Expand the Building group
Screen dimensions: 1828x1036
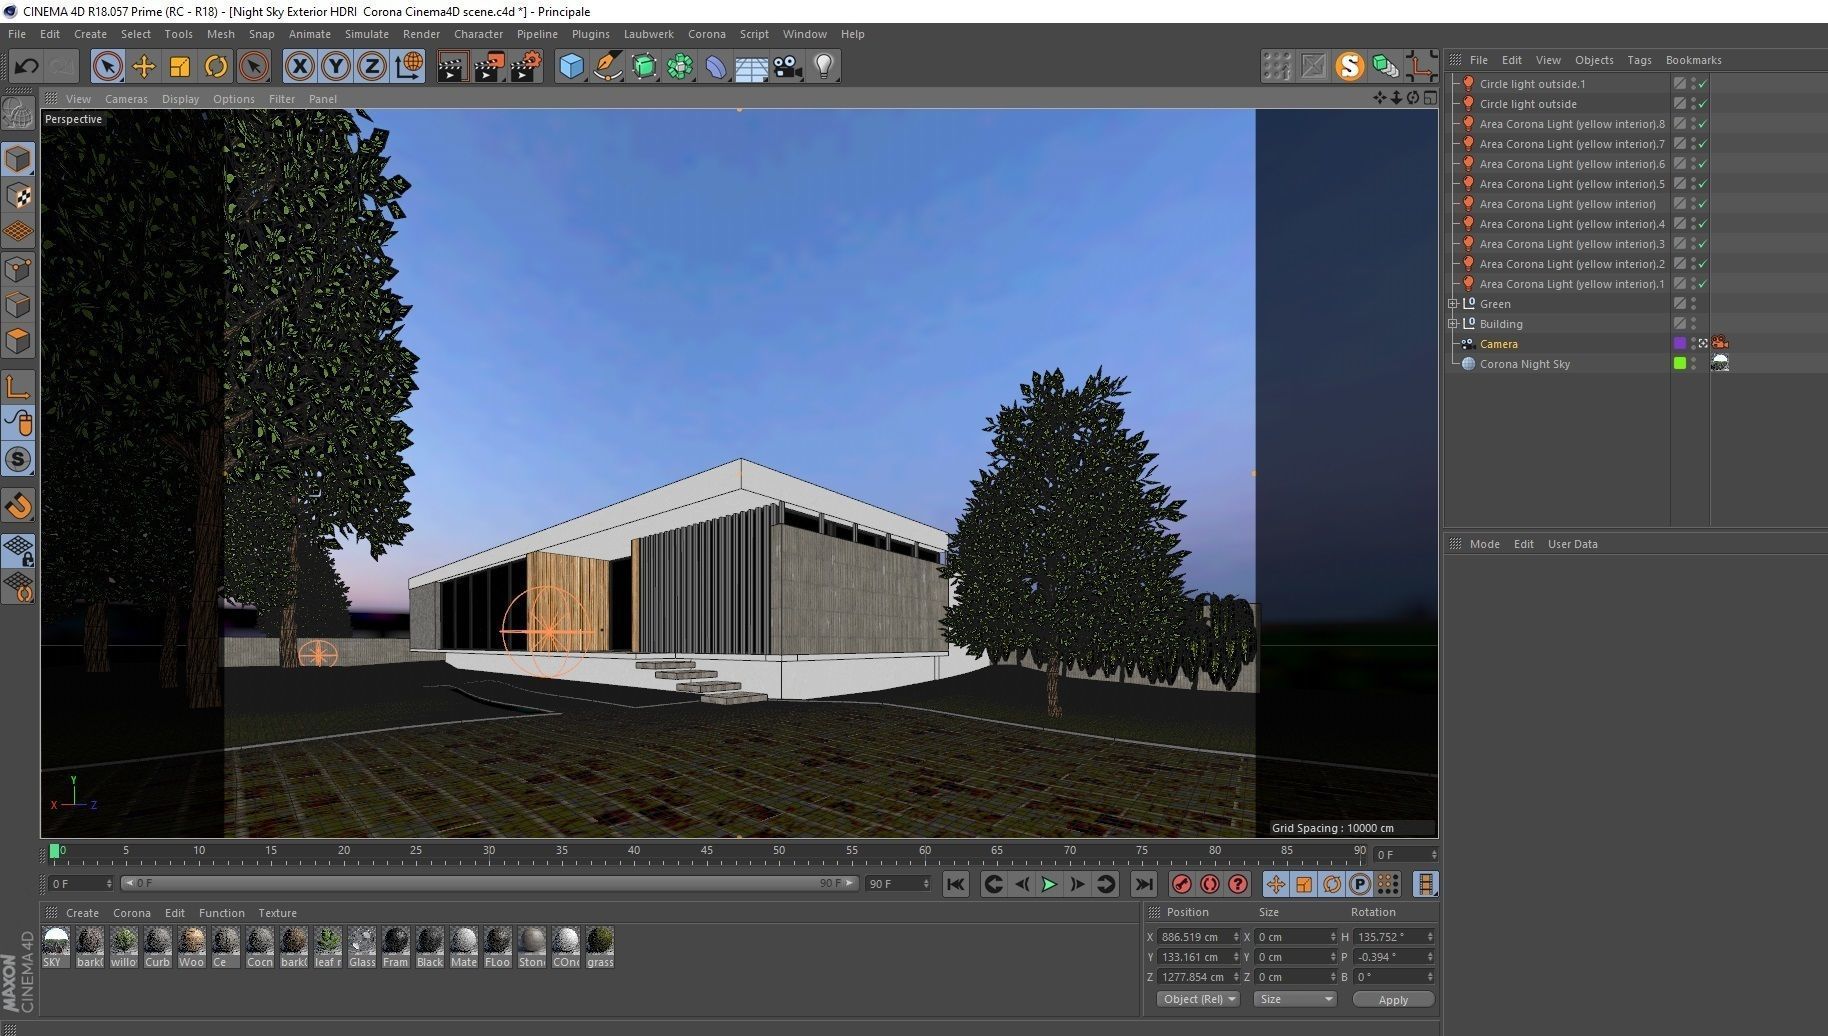[x=1453, y=324]
